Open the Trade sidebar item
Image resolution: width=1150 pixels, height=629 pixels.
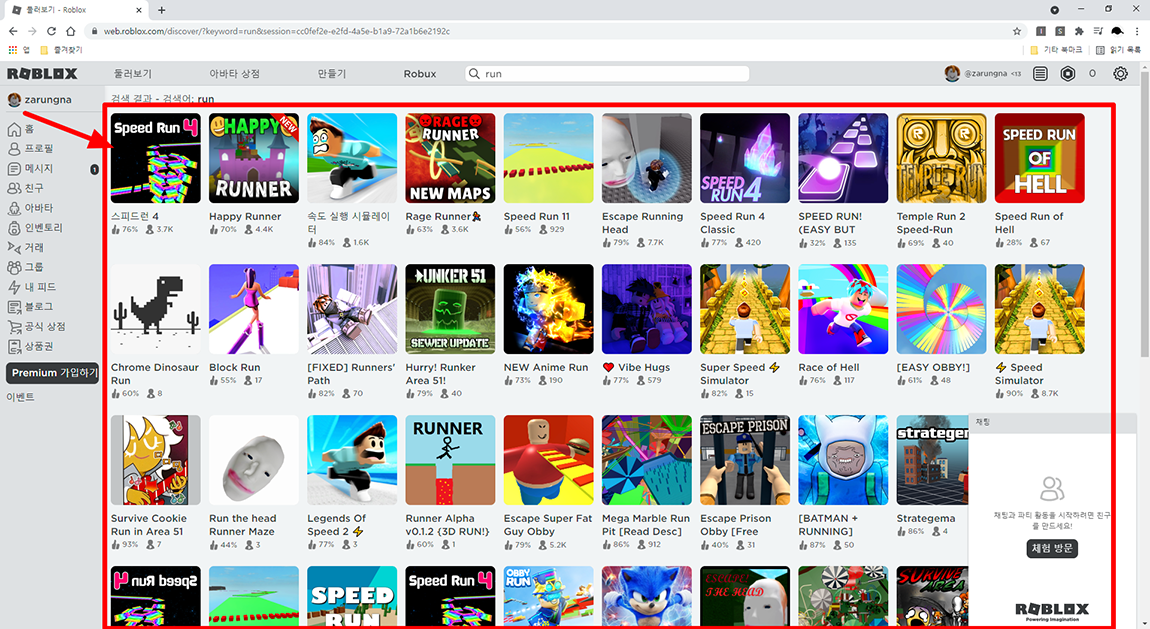tap(25, 248)
